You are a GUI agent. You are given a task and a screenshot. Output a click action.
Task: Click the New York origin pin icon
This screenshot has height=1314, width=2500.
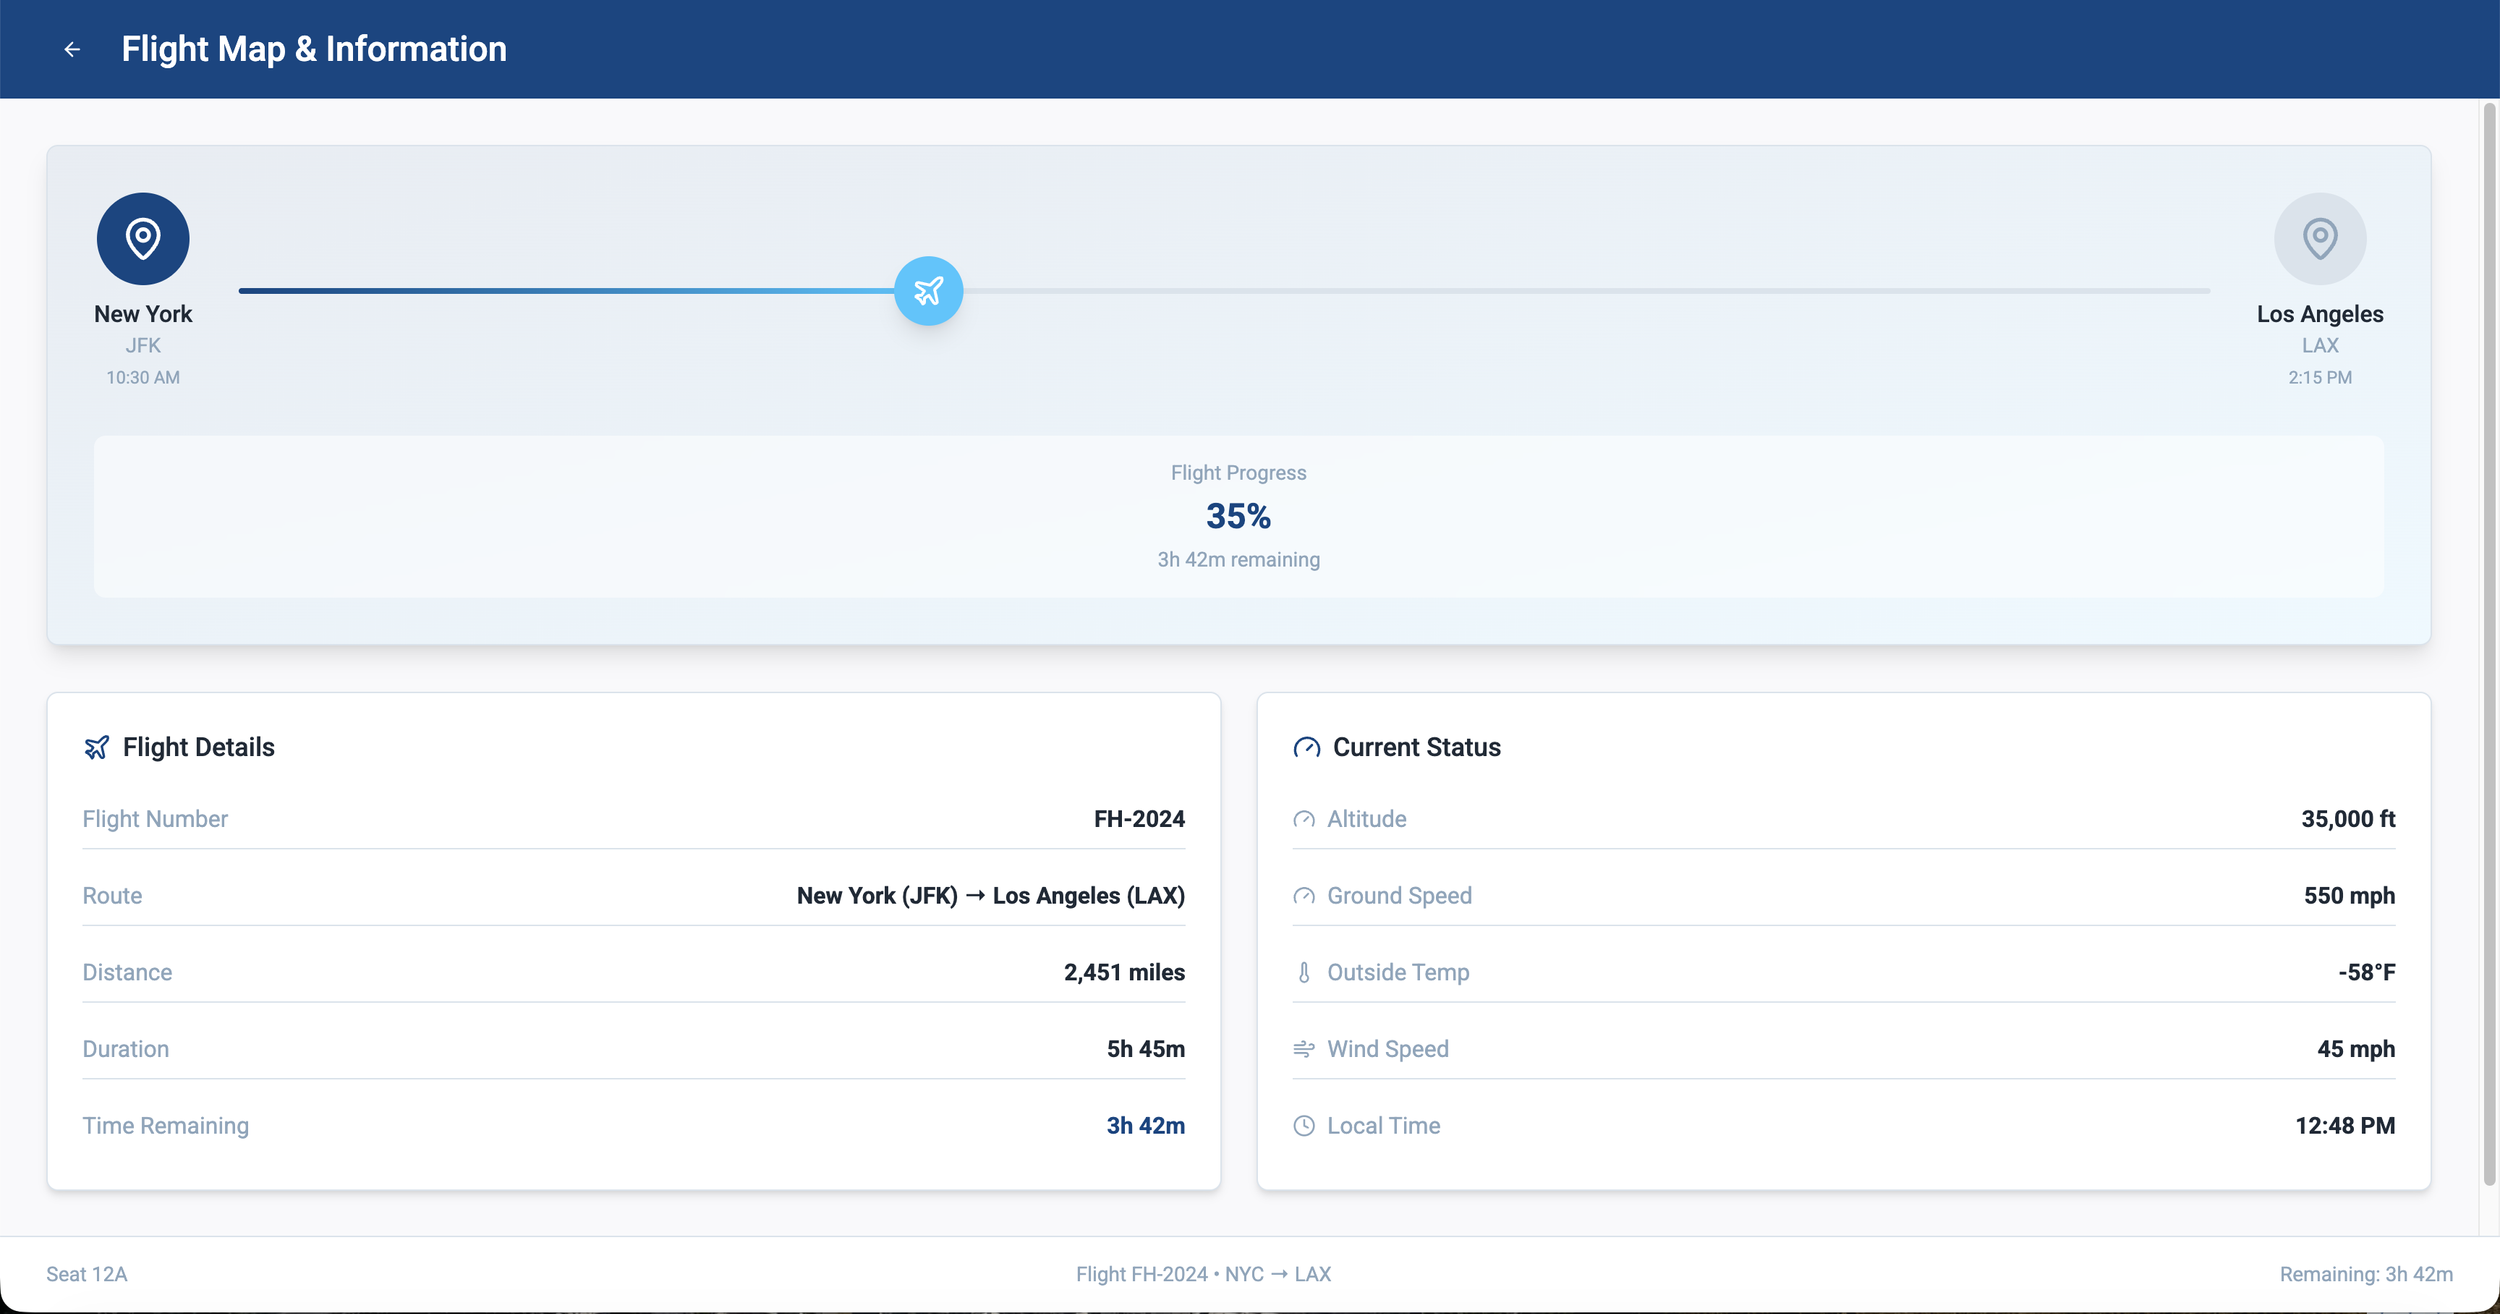[x=143, y=239]
